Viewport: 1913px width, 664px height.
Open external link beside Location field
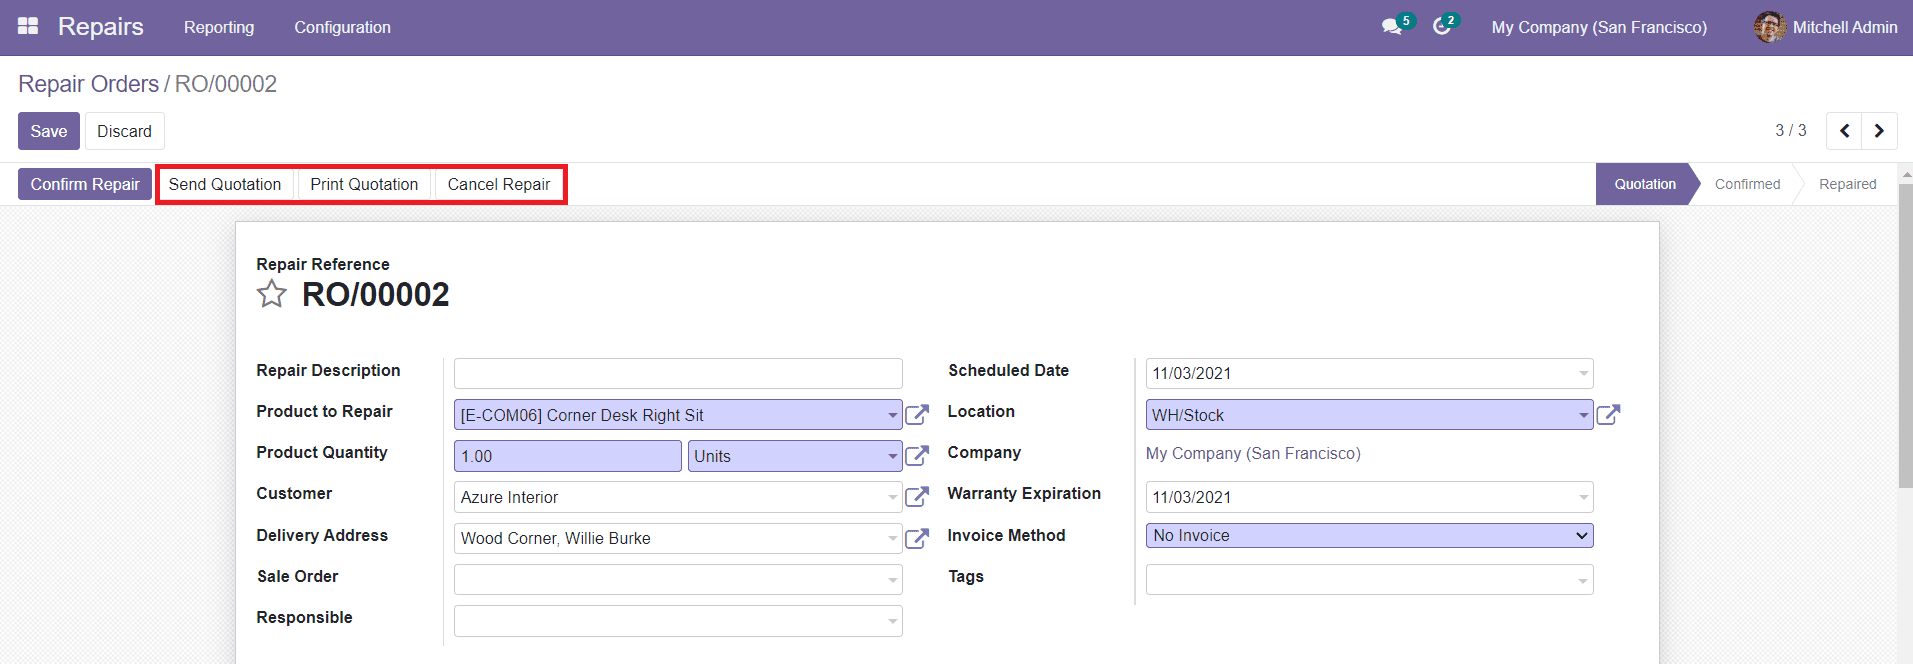tap(1608, 415)
